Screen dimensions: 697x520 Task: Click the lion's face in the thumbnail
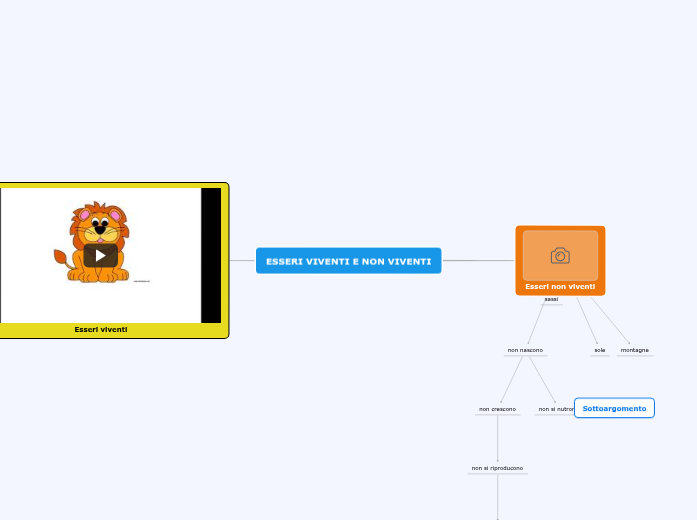coord(99,225)
